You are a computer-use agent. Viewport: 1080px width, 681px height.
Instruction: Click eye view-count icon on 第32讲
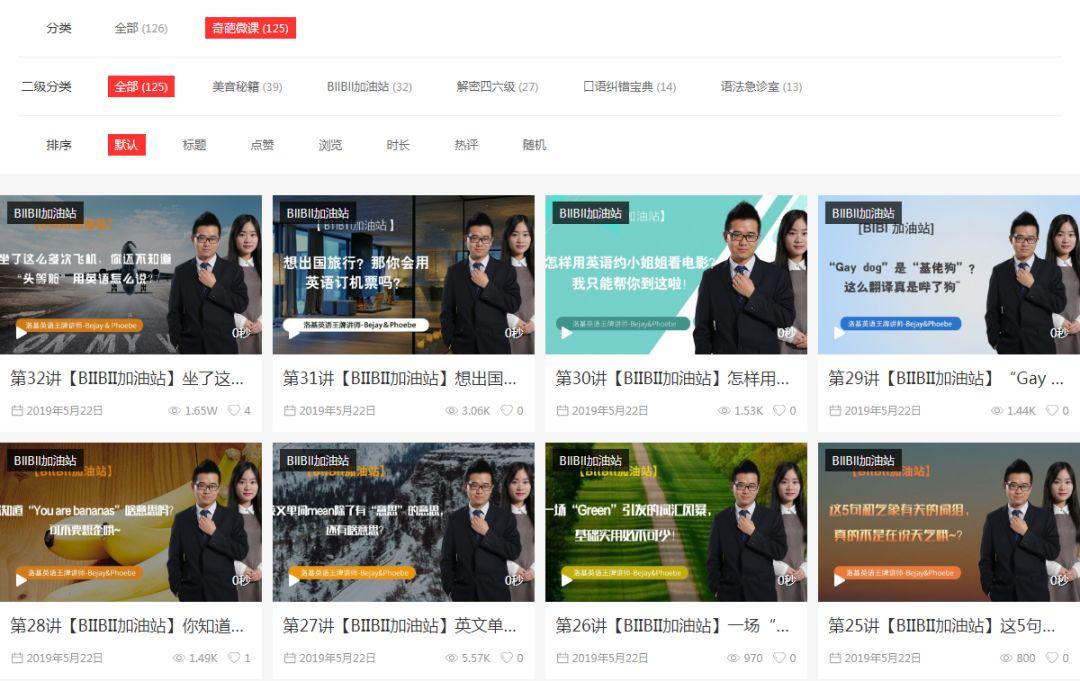point(174,410)
